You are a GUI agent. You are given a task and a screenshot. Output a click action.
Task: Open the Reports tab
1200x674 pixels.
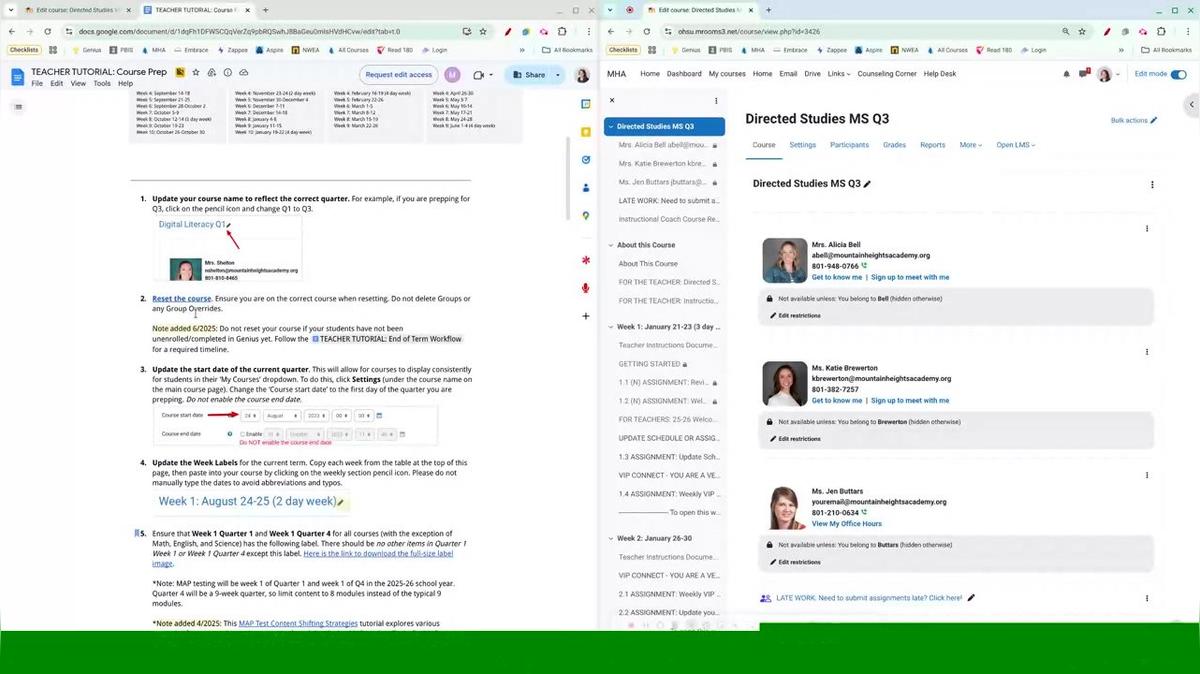coord(933,145)
